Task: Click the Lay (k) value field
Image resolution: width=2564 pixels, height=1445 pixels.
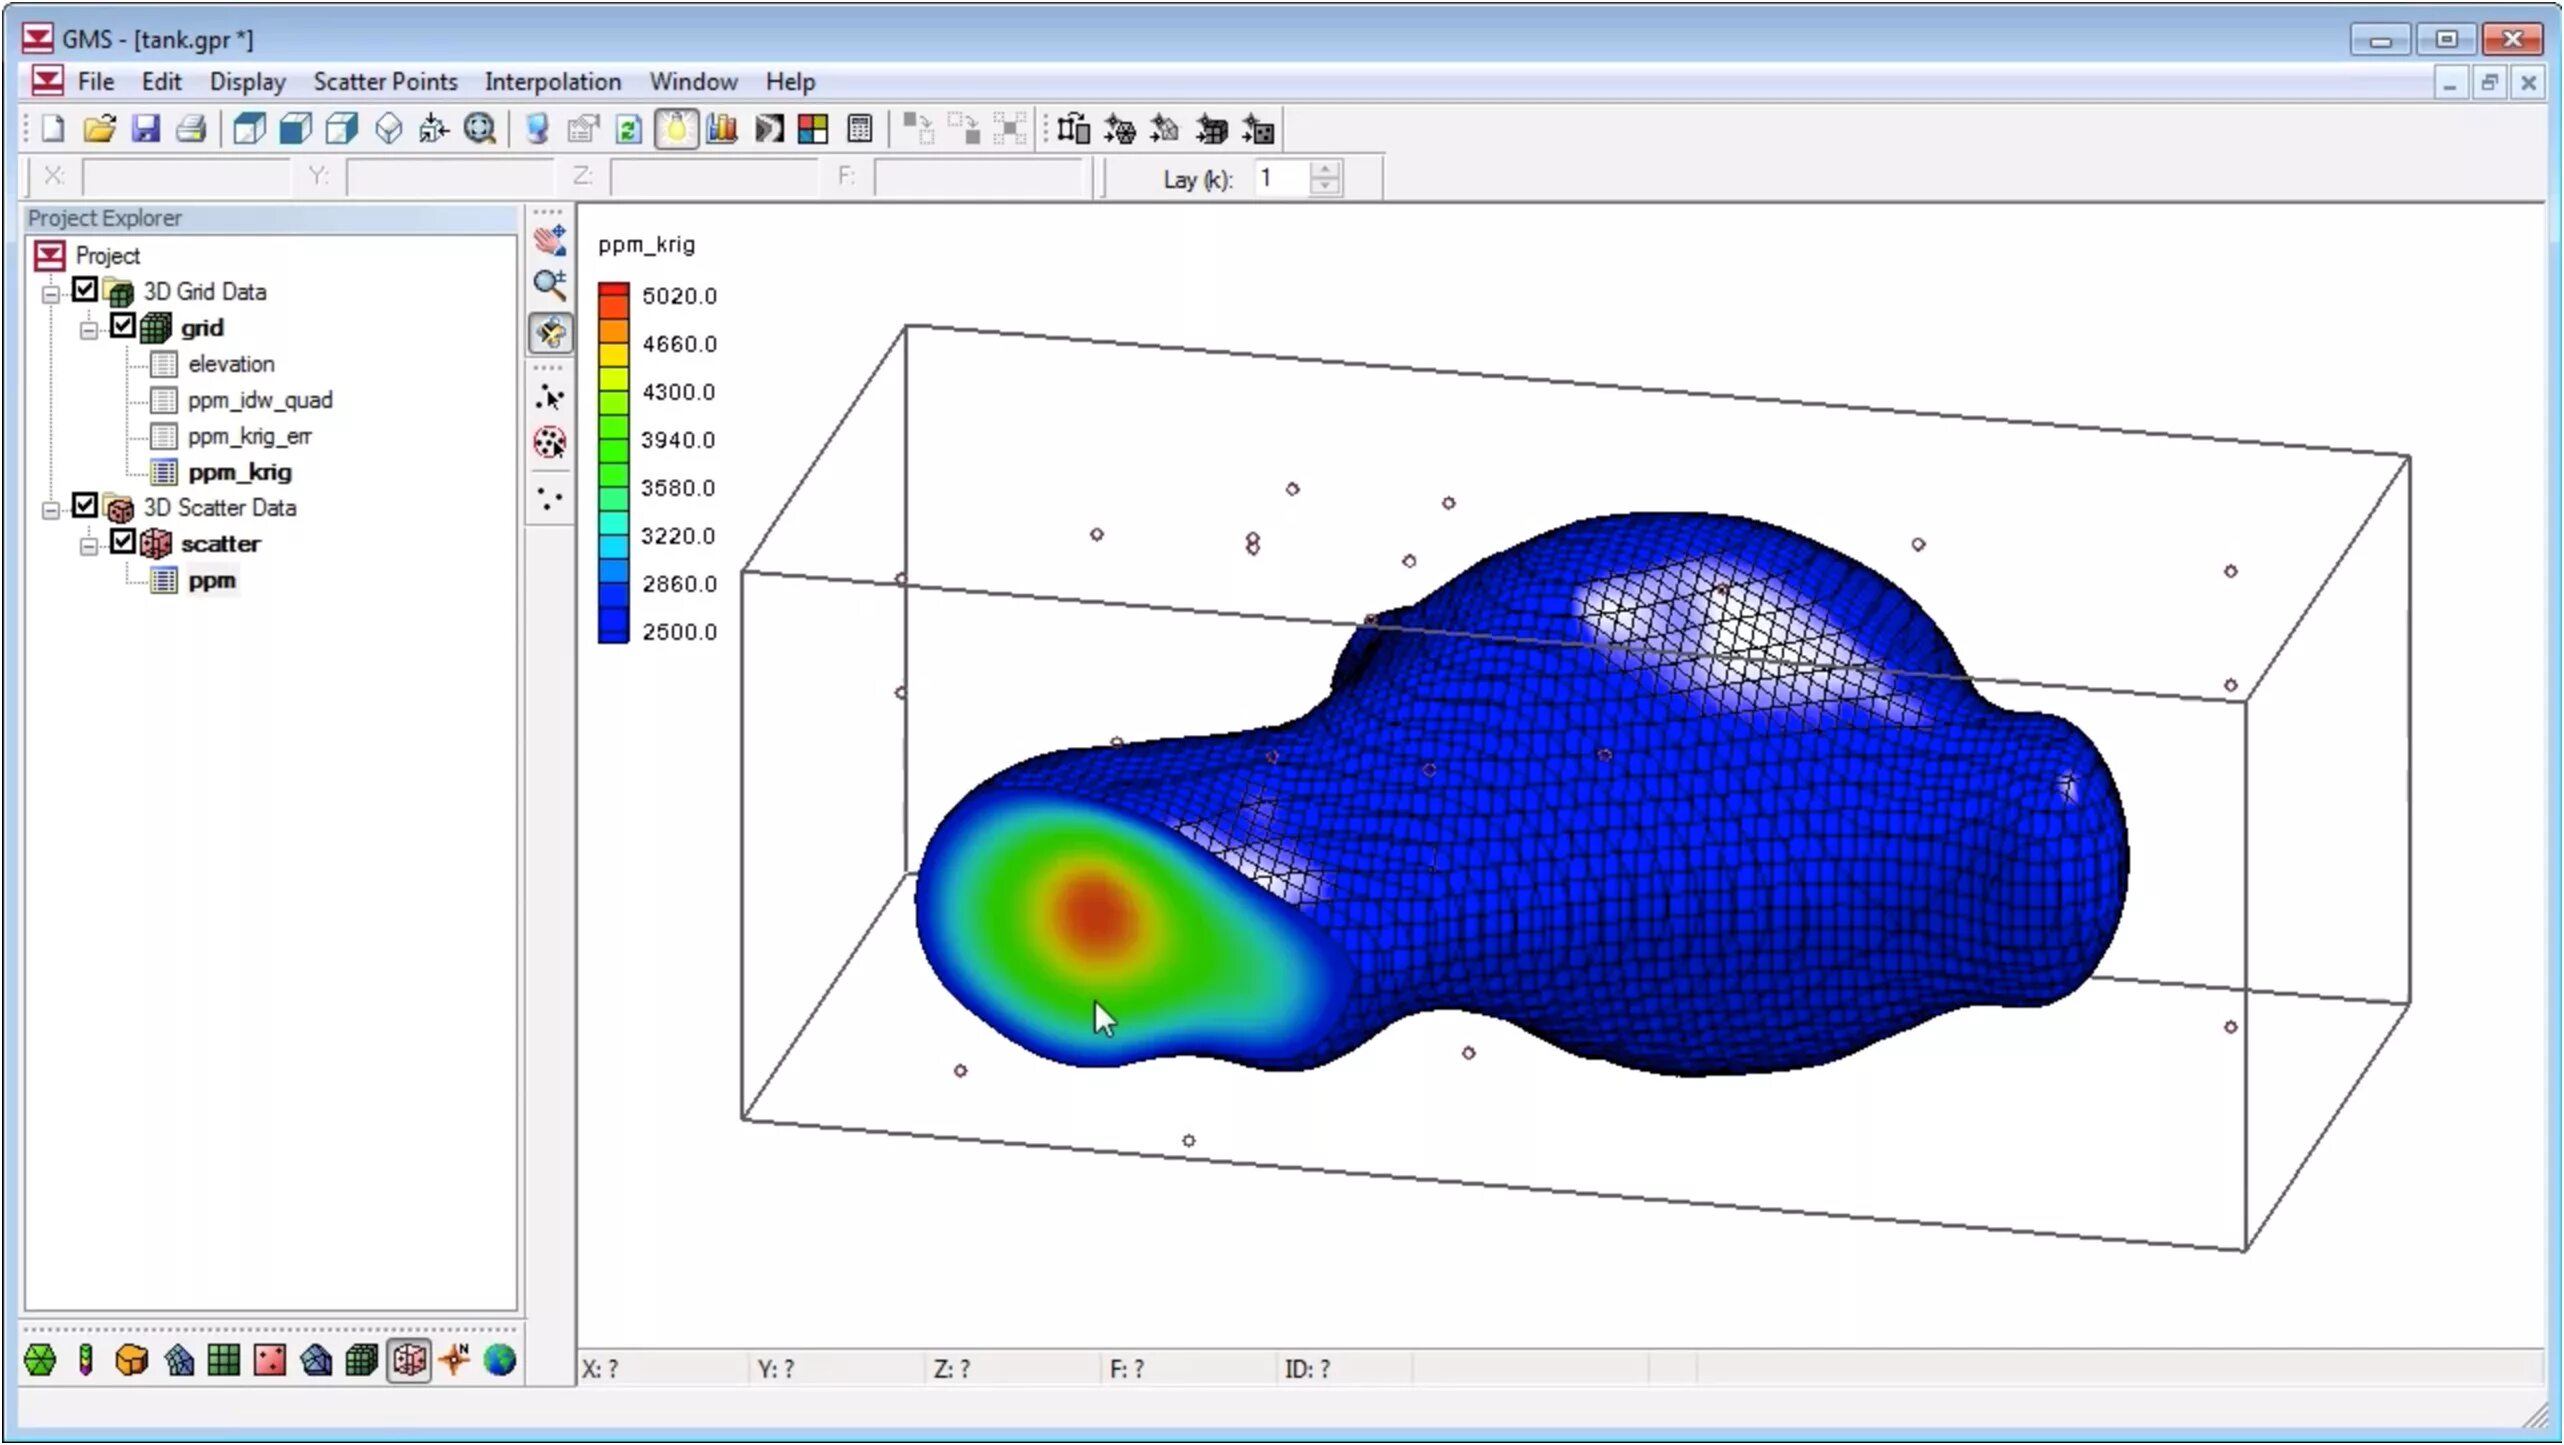Action: click(1283, 178)
